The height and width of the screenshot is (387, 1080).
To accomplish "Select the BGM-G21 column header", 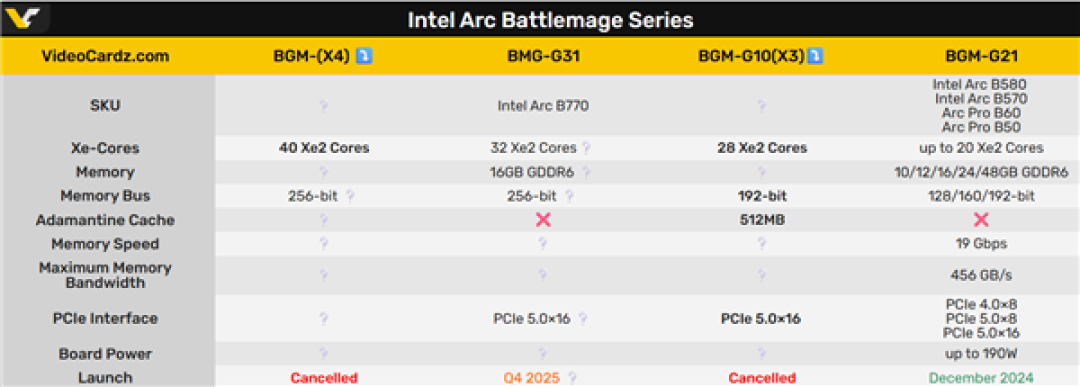I will 982,56.
